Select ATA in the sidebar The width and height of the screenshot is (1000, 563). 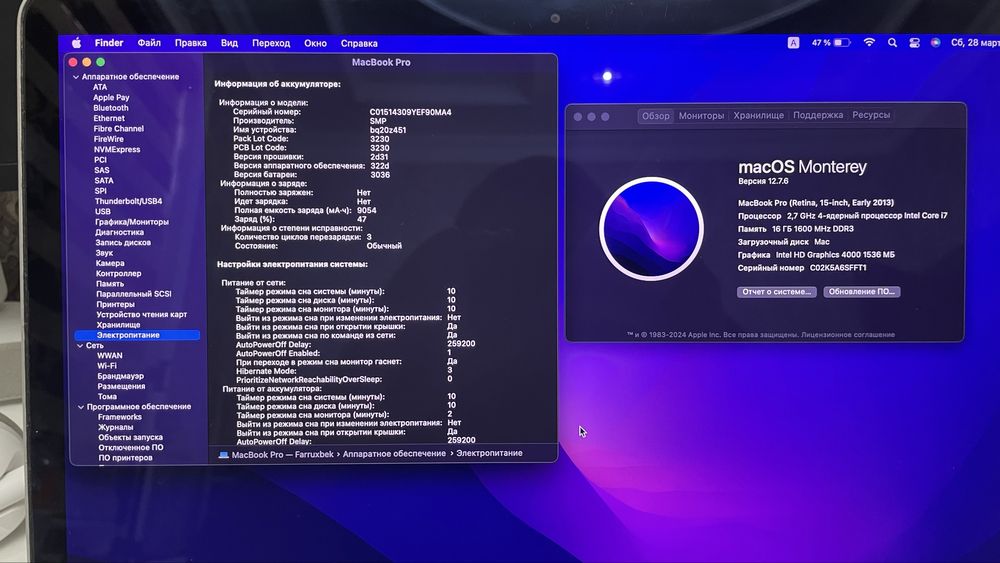pos(99,87)
